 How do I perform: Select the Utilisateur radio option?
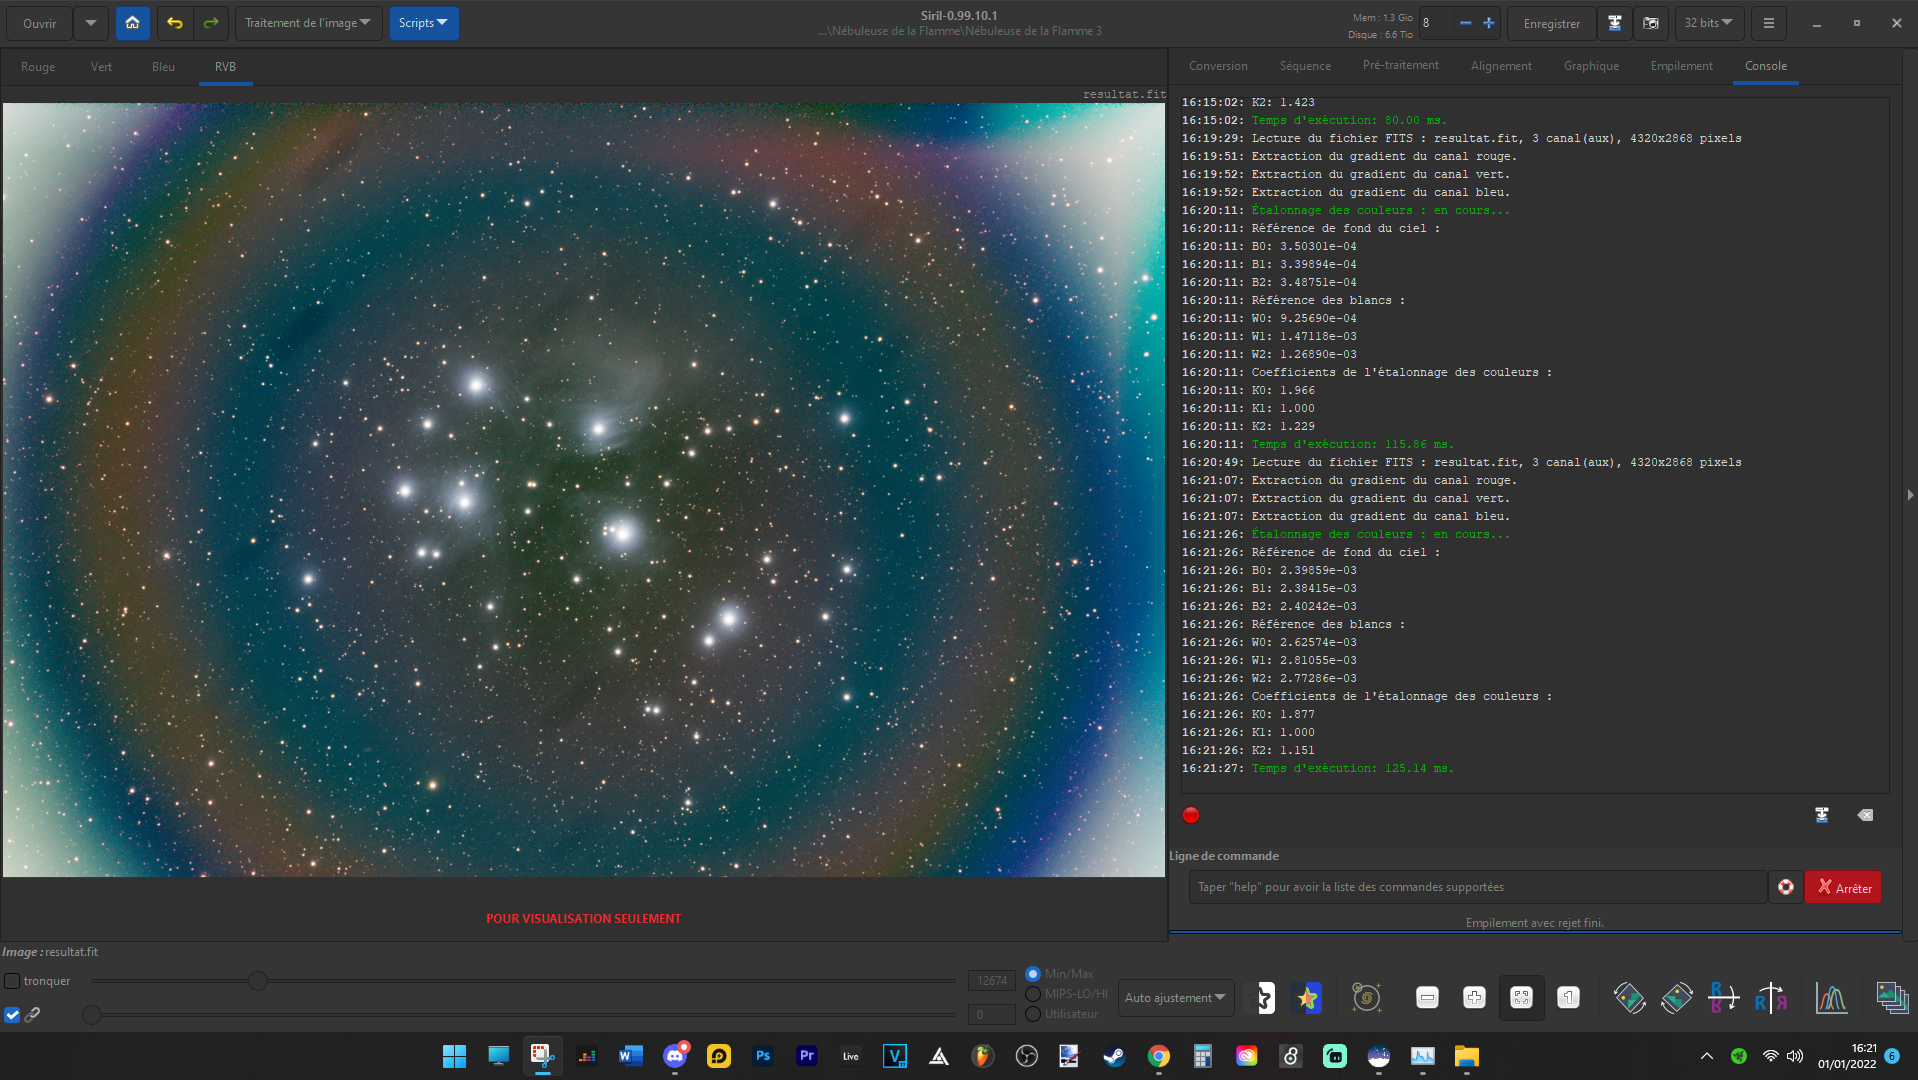pos(1033,1014)
